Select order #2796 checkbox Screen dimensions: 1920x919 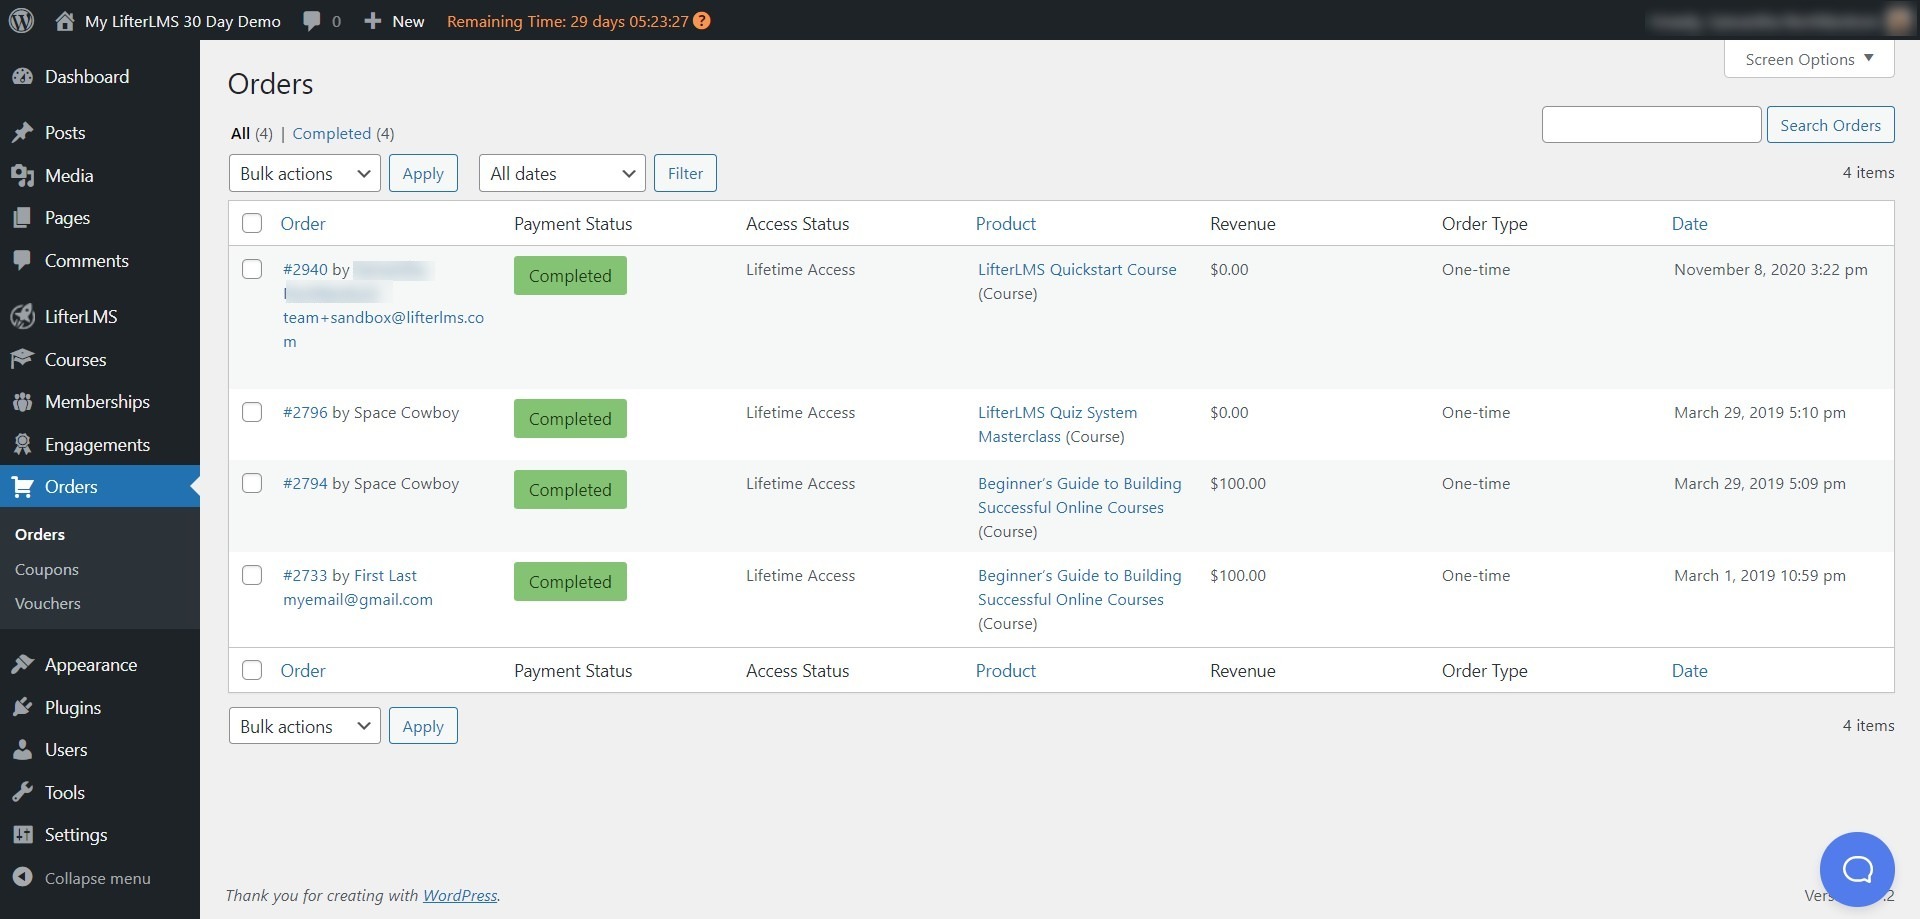[x=252, y=412]
